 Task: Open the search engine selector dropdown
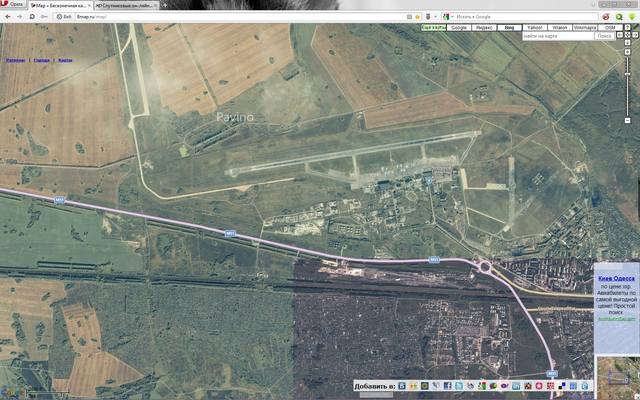(444, 17)
